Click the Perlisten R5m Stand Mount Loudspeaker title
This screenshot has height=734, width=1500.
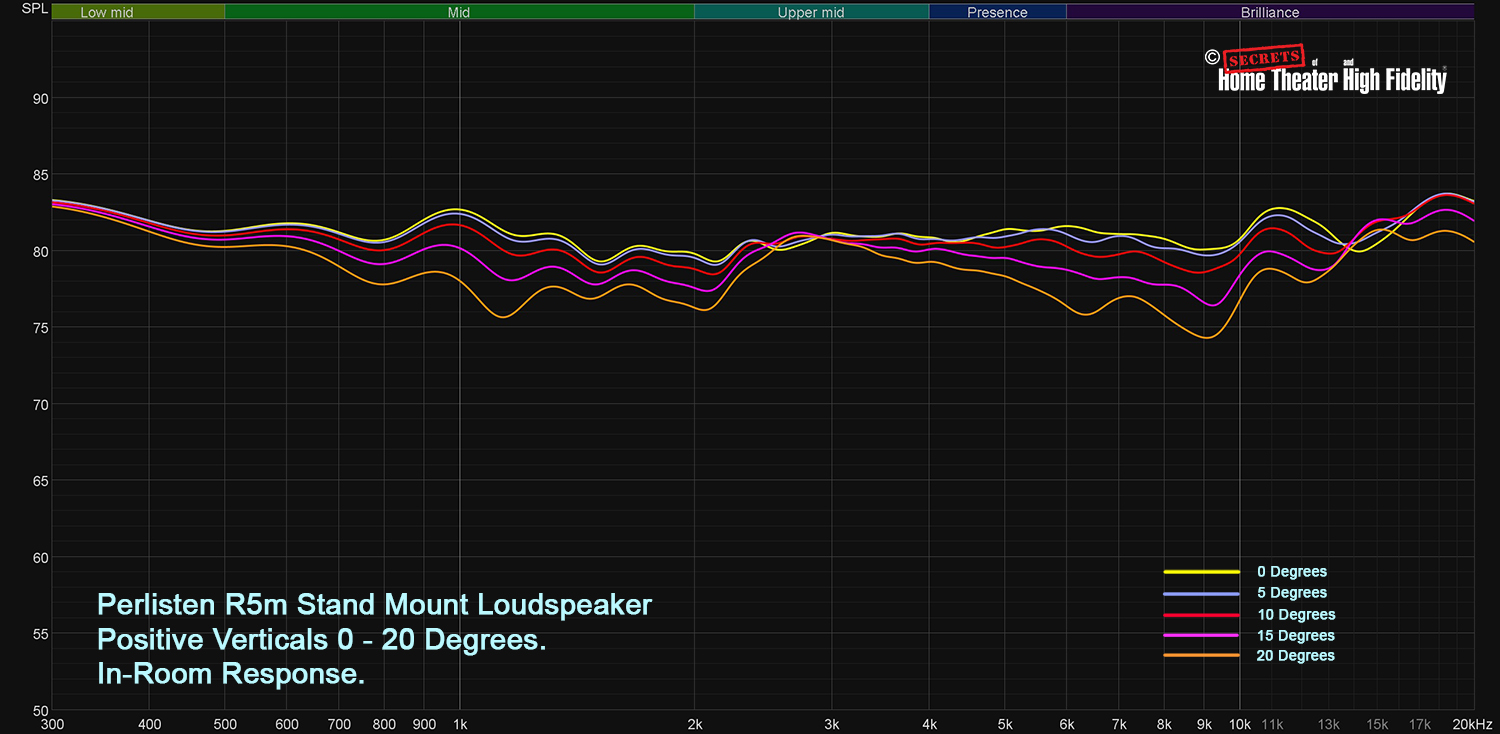(x=374, y=605)
